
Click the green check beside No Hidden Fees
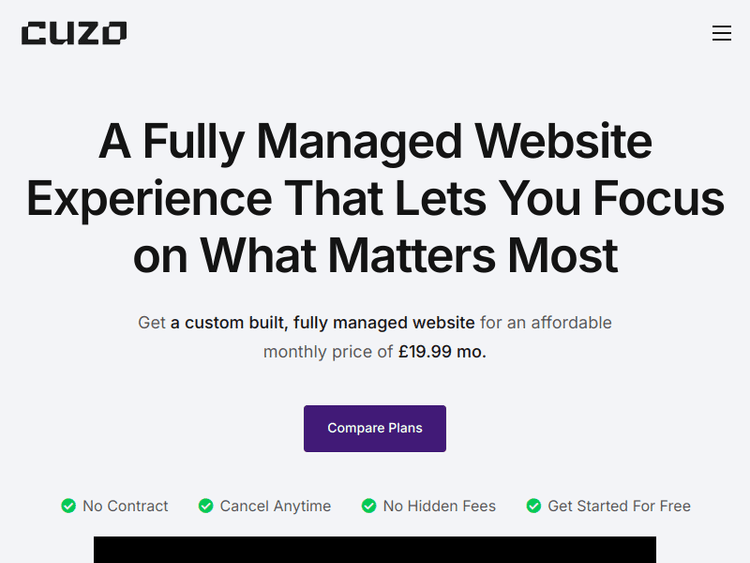click(x=369, y=506)
